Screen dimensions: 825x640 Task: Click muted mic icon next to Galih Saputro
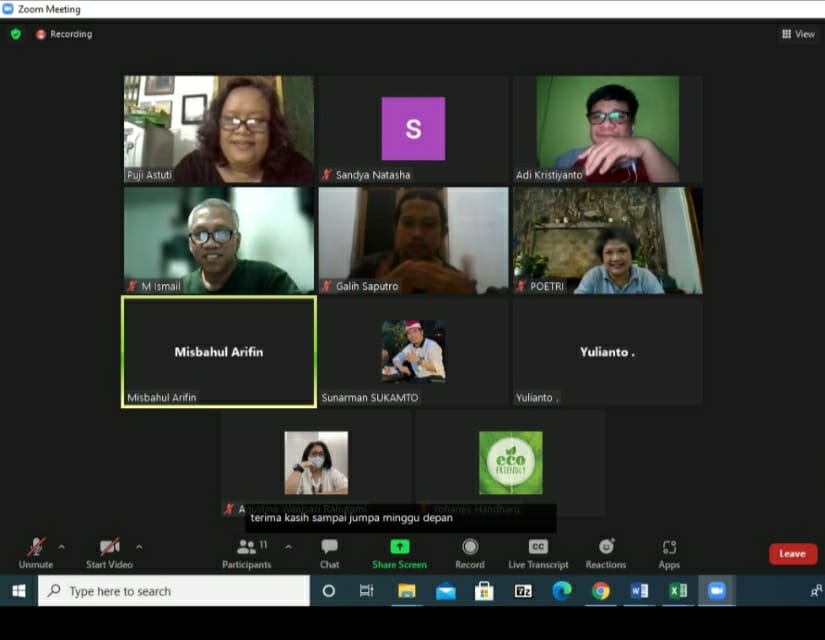coord(327,286)
